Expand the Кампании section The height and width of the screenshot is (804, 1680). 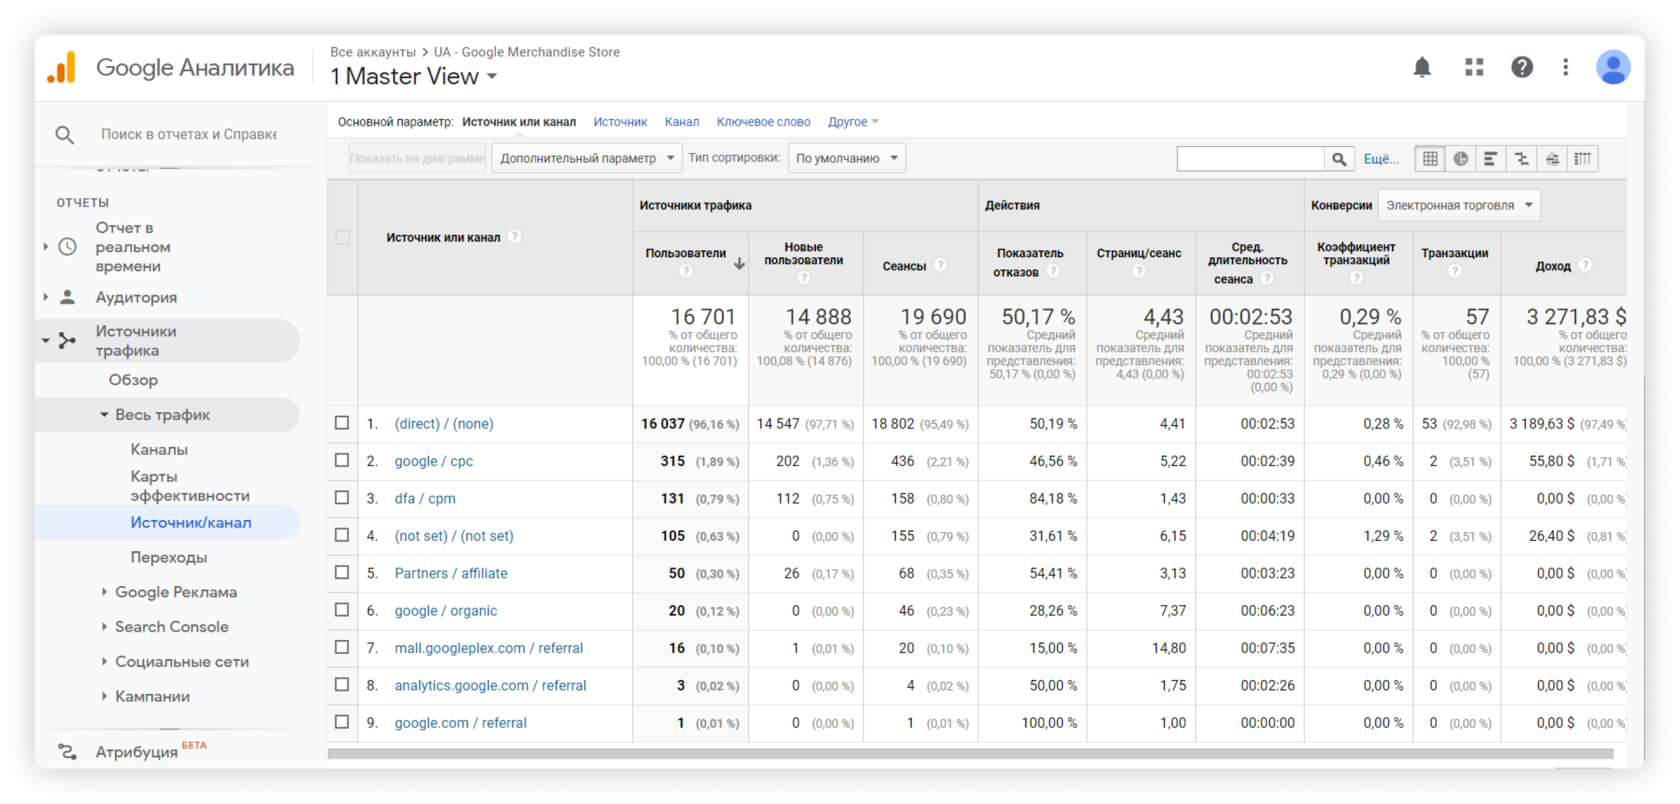pyautogui.click(x=105, y=696)
